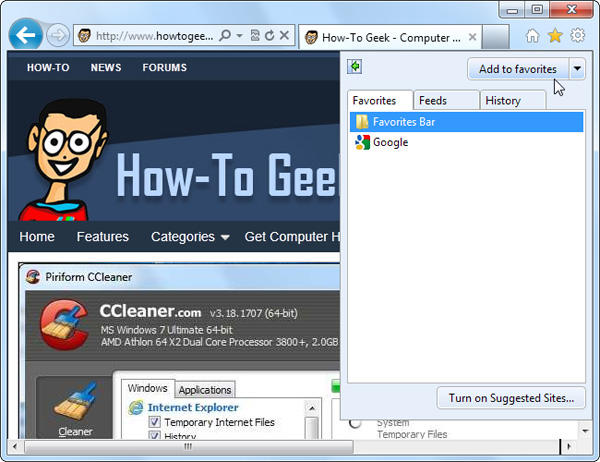This screenshot has width=600, height=462.
Task: Click Add to favorites button
Action: (518, 69)
